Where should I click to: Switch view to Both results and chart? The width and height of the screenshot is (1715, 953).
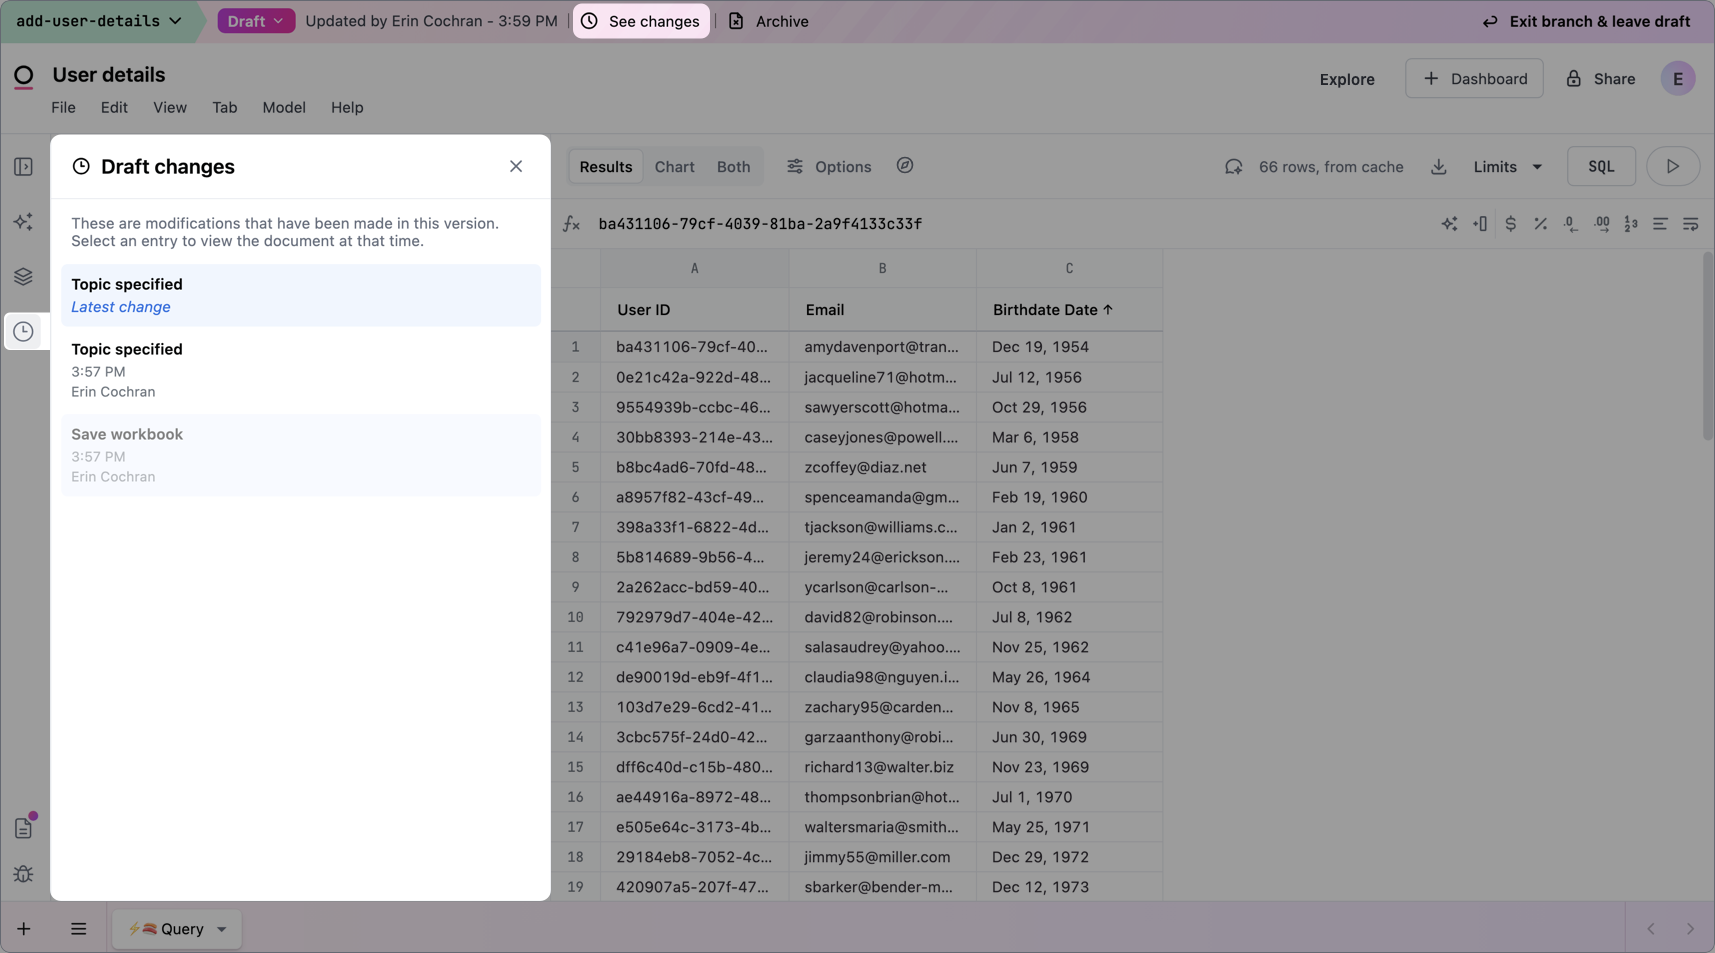(733, 167)
